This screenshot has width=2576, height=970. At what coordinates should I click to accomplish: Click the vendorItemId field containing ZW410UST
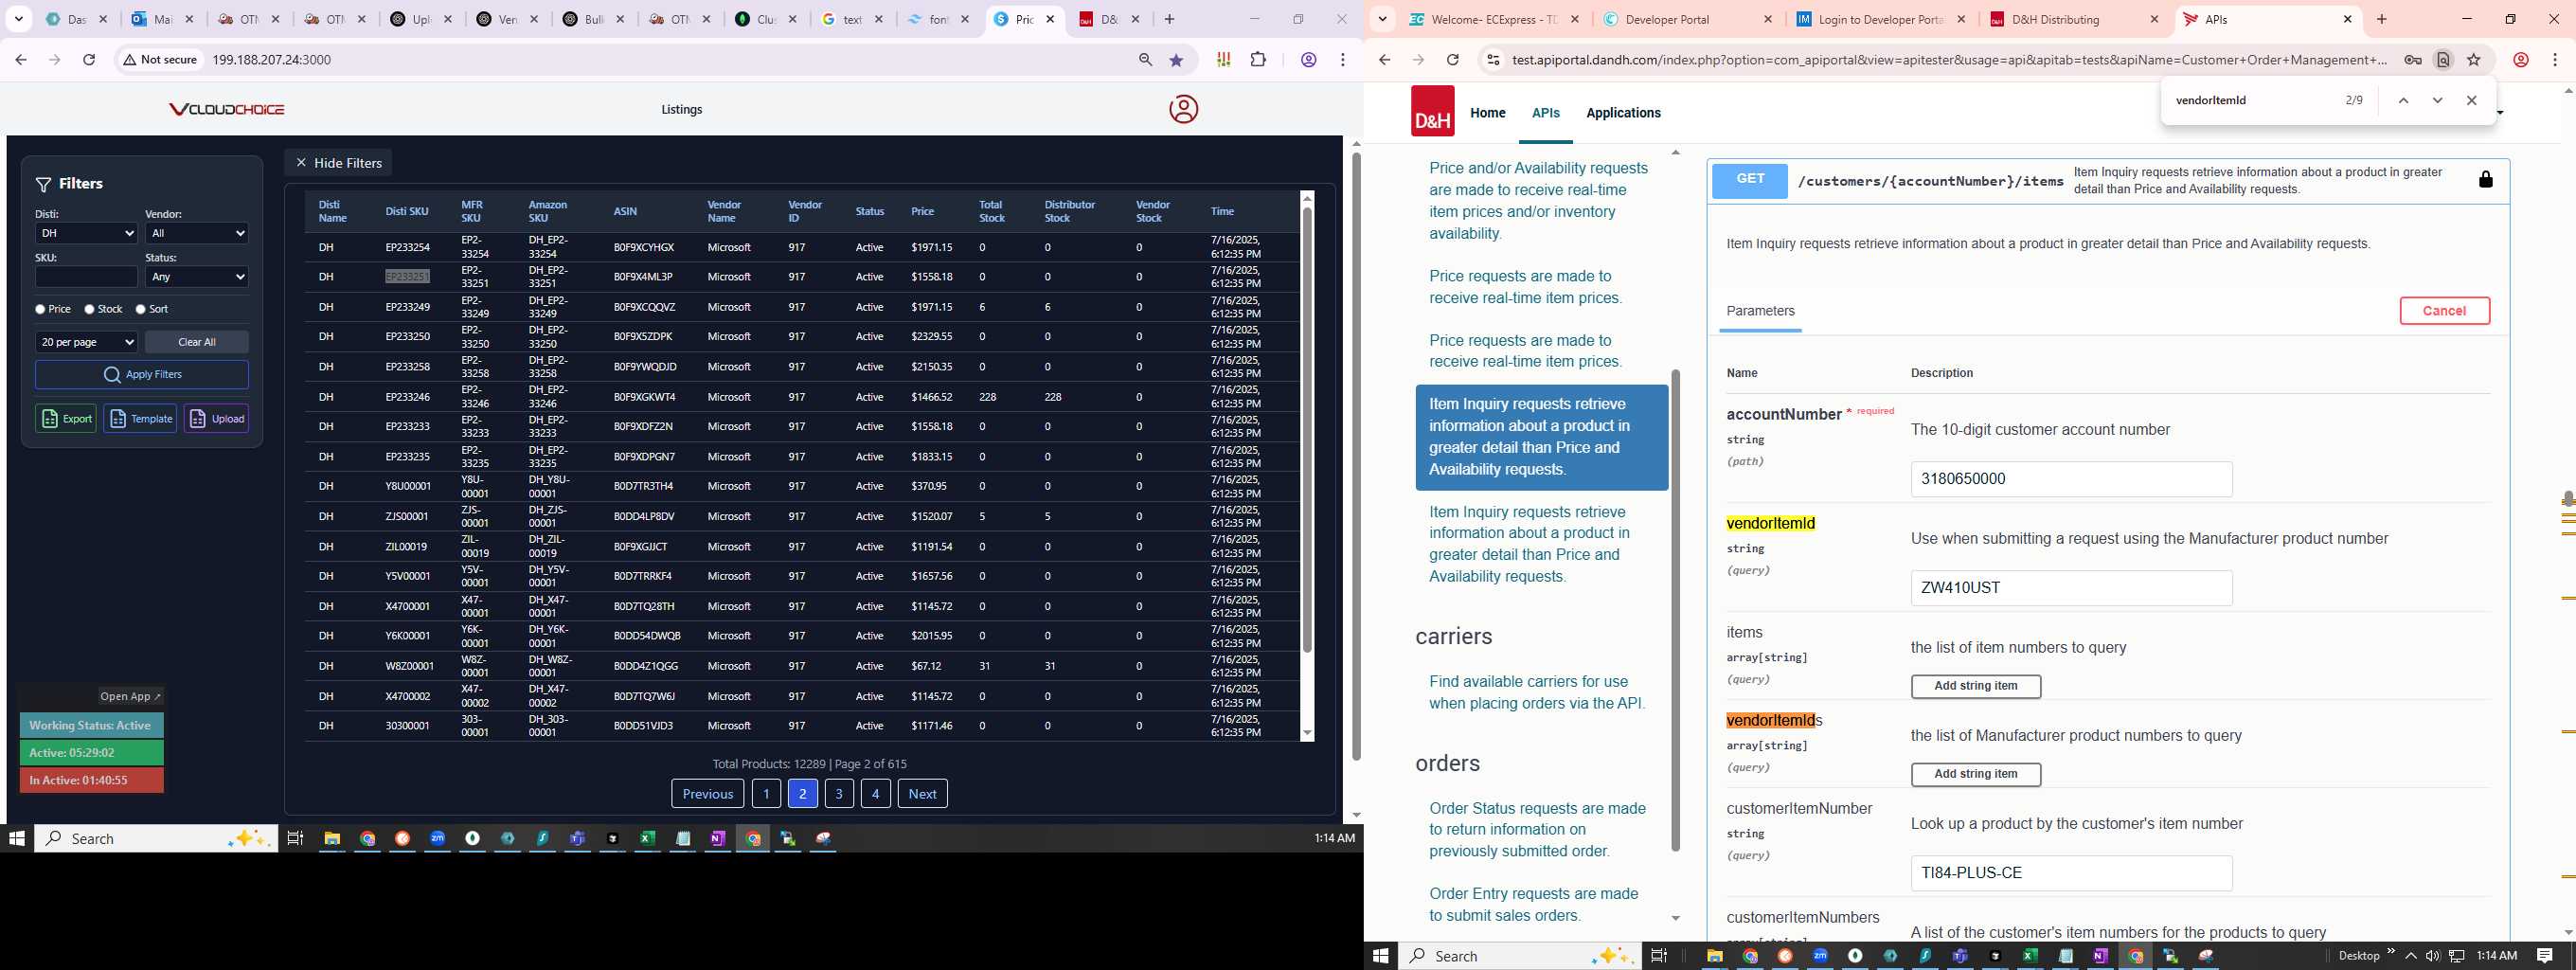click(x=2071, y=588)
